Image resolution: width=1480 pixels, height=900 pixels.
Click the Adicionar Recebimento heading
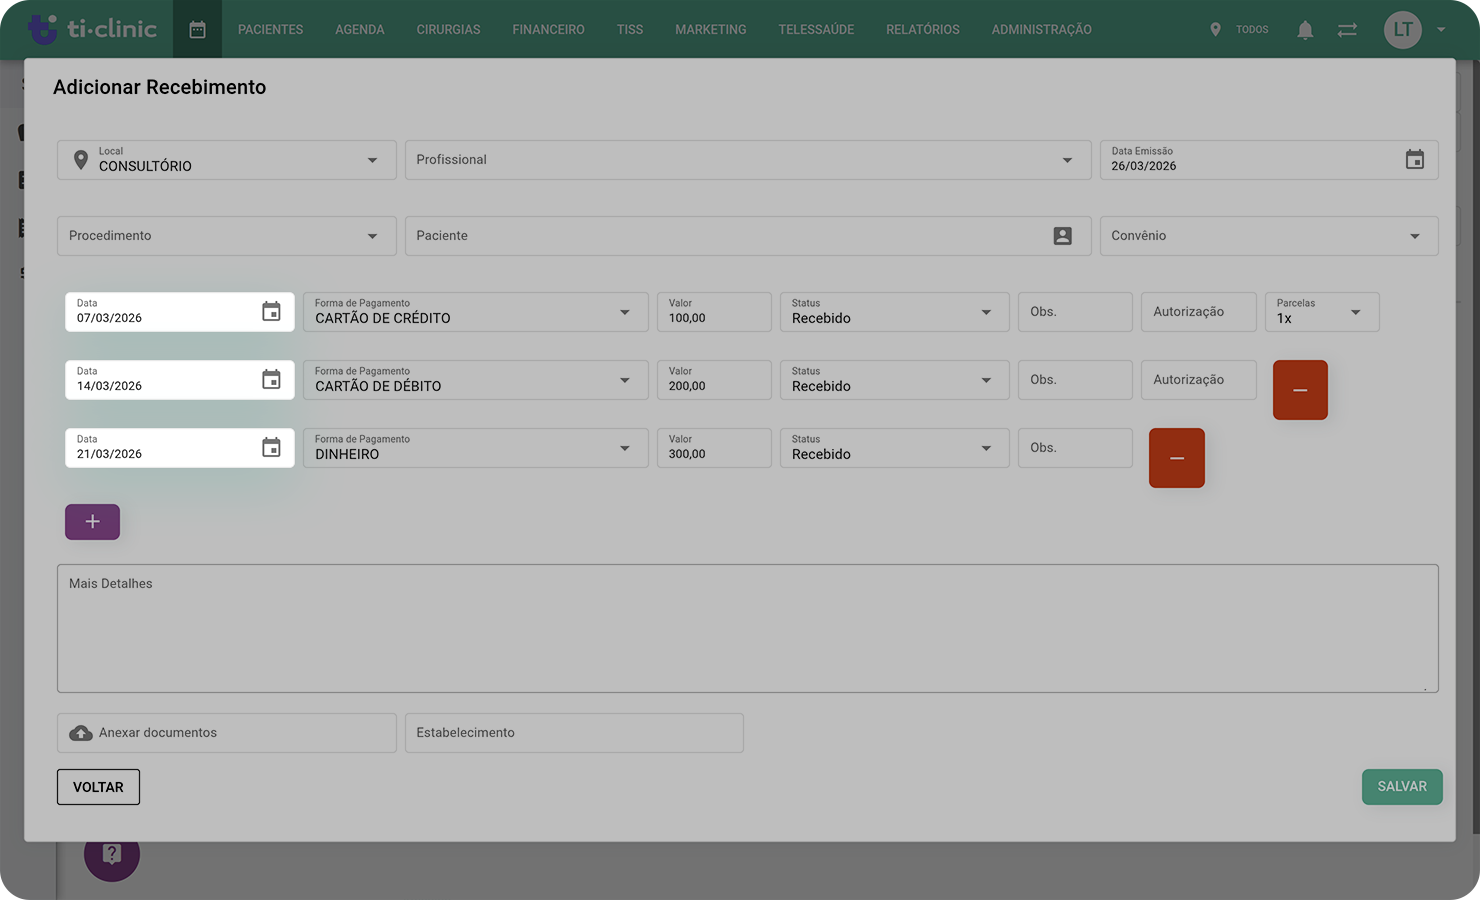click(x=160, y=87)
